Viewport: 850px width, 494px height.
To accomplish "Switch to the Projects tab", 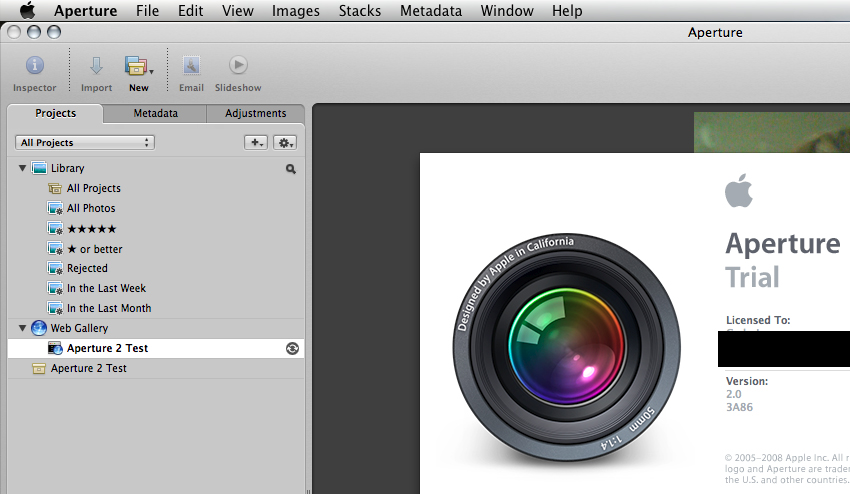I will pyautogui.click(x=55, y=113).
